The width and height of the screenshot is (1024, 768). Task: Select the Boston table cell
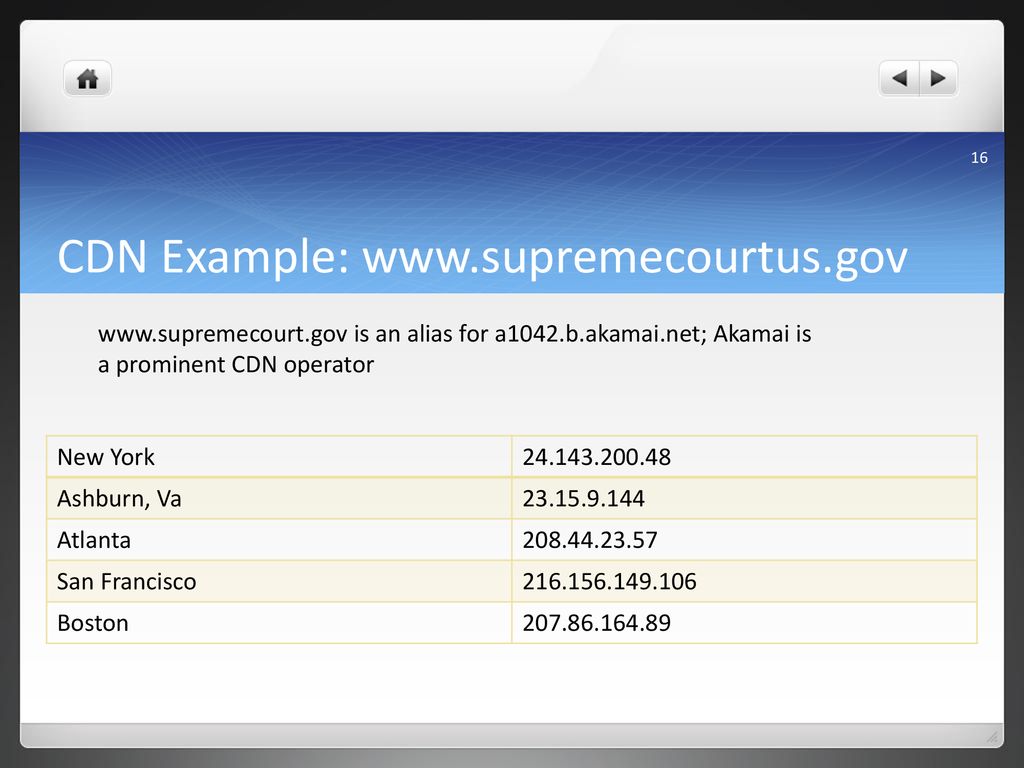click(x=279, y=622)
